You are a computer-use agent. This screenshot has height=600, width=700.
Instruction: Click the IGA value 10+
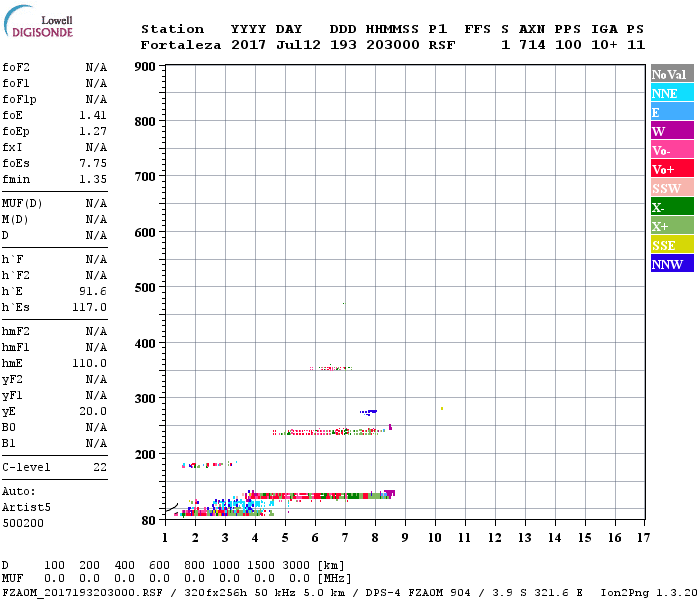(x=604, y=45)
